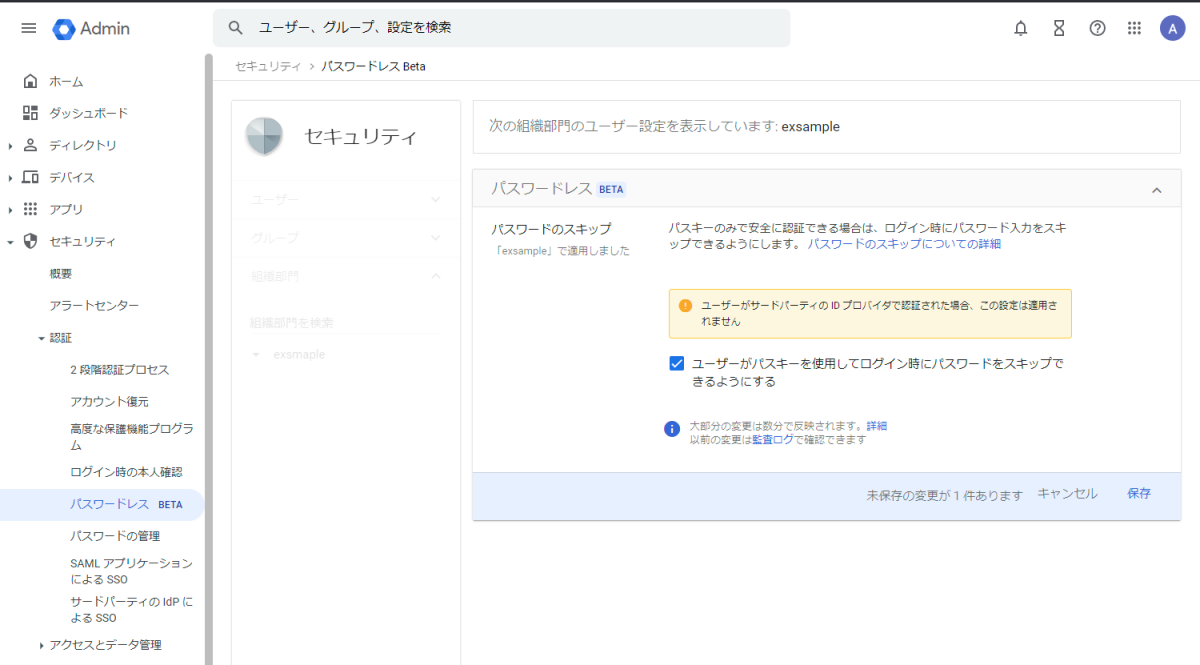Click the ホーム house icon
The height and width of the screenshot is (665, 1200).
click(x=30, y=81)
